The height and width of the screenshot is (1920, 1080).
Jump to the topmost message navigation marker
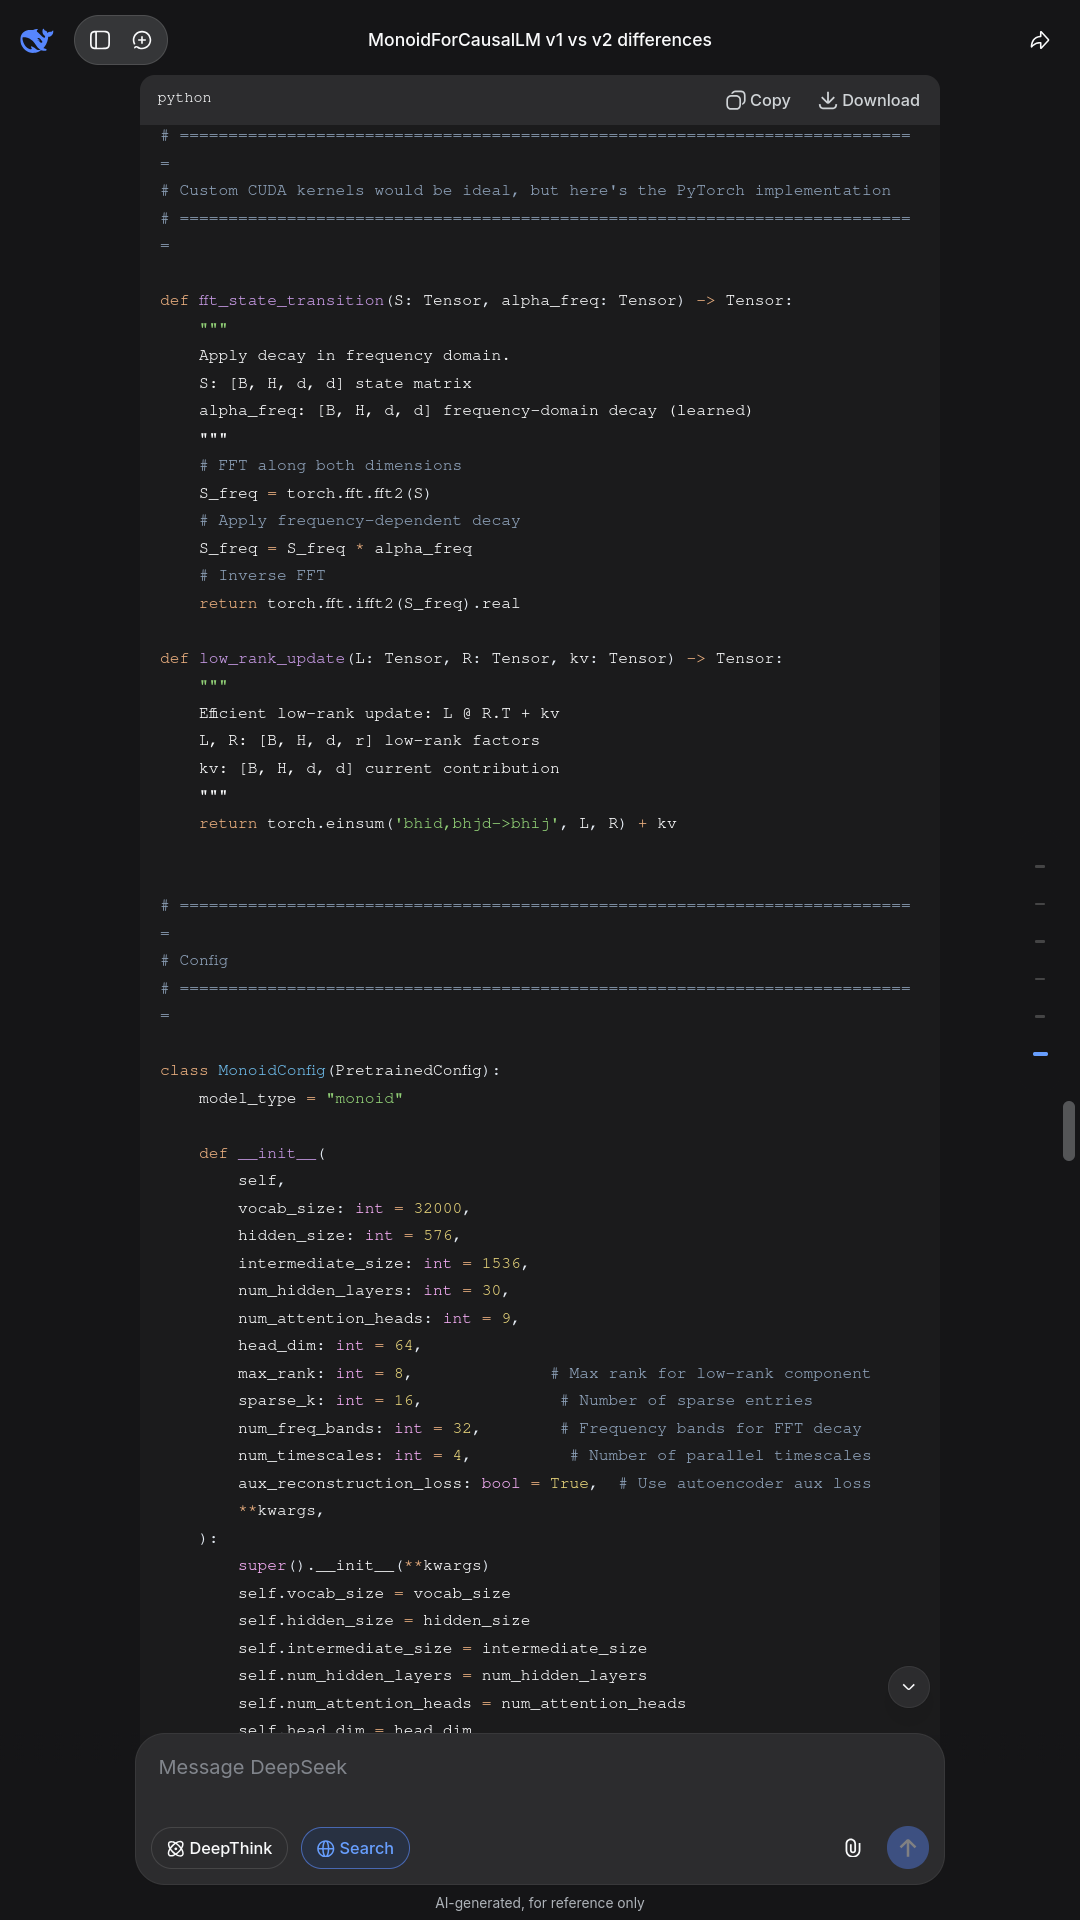point(1040,866)
